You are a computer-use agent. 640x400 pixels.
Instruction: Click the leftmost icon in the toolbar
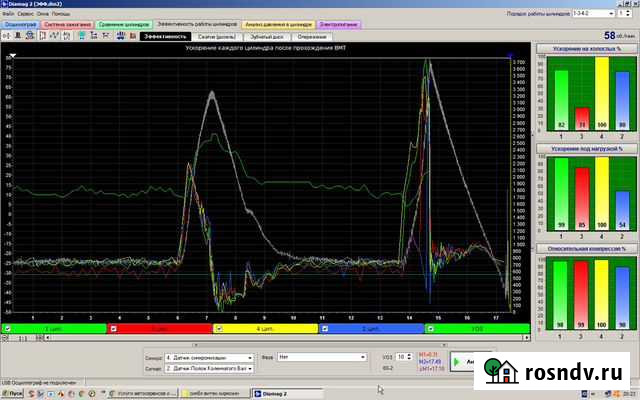tap(6, 35)
